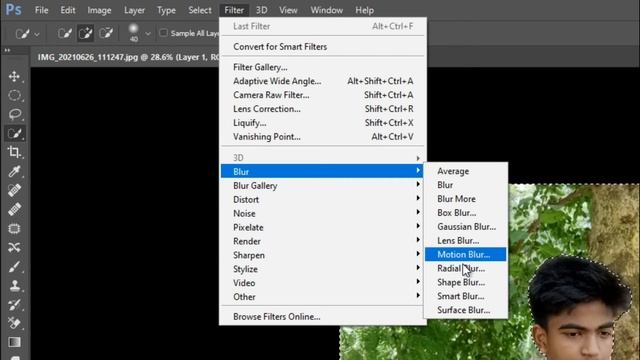640x360 pixels.
Task: Choose Vanishing Point... filter
Action: pyautogui.click(x=322, y=136)
